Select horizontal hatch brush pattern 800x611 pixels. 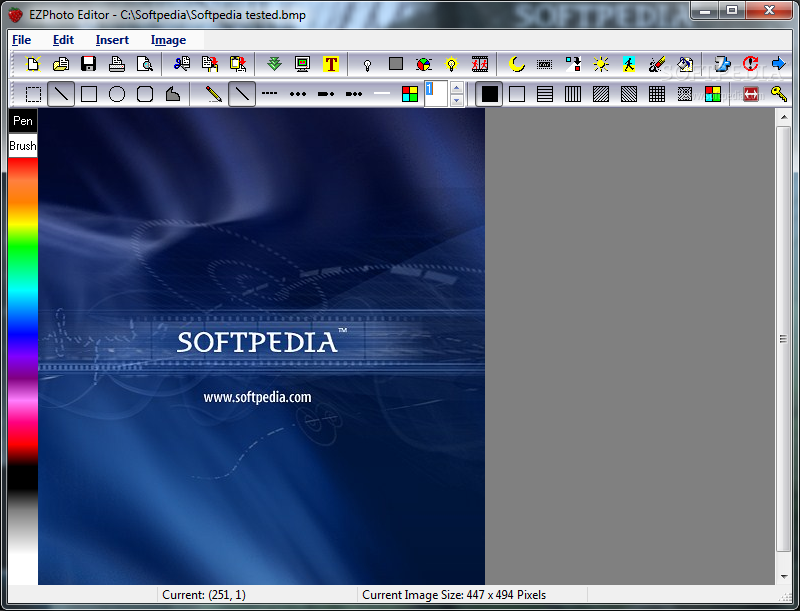pyautogui.click(x=545, y=94)
